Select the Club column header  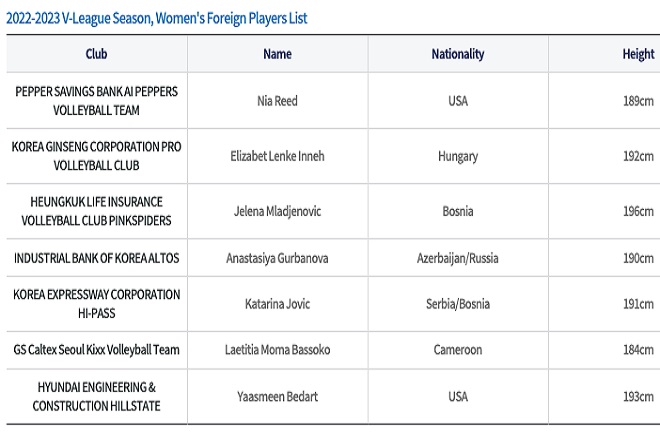click(96, 54)
